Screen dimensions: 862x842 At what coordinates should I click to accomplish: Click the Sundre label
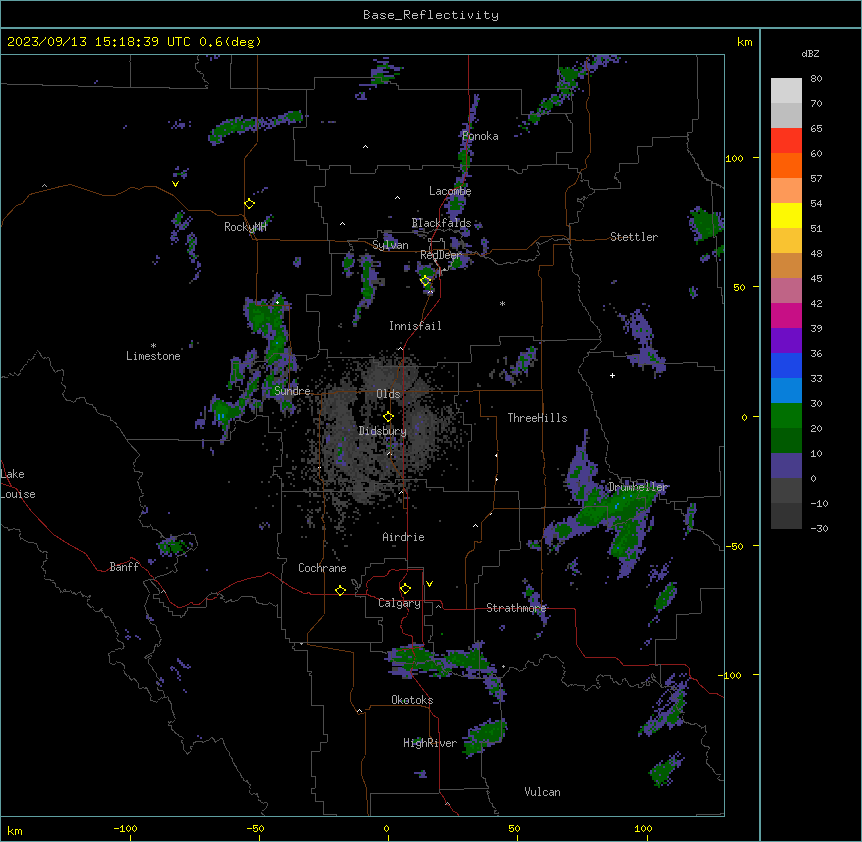tap(292, 391)
